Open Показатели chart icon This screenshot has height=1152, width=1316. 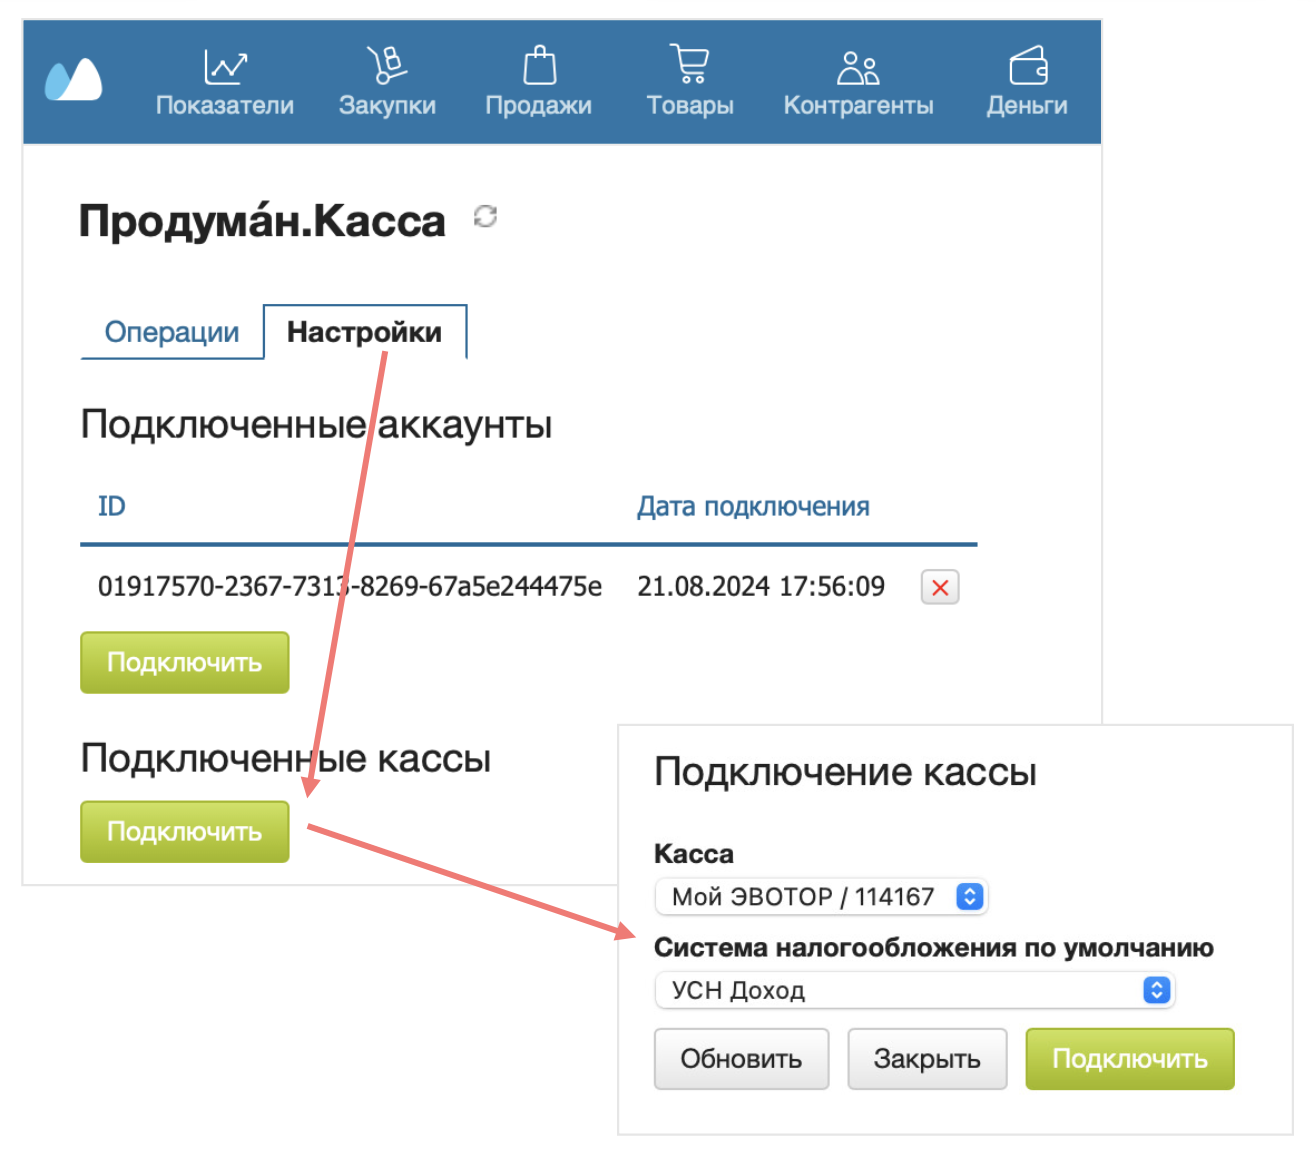point(225,67)
